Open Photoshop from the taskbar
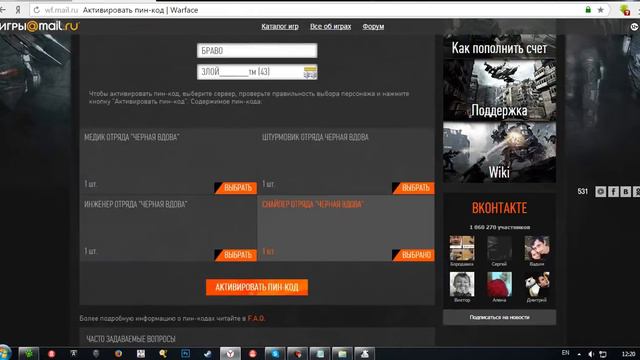Viewport: 640px width, 360px height. point(185,353)
